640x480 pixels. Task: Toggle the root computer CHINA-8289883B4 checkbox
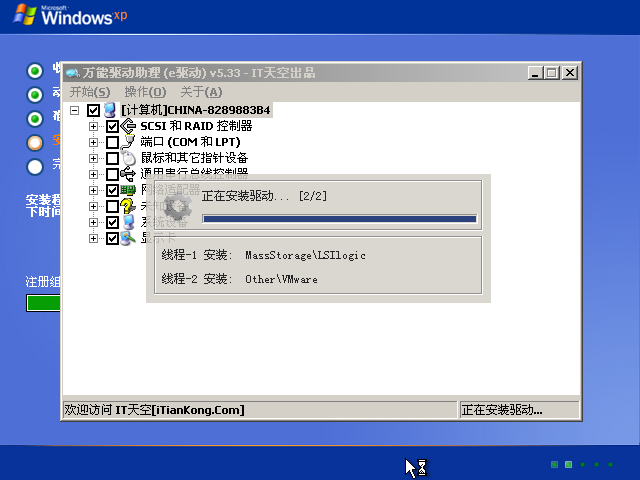coord(93,110)
